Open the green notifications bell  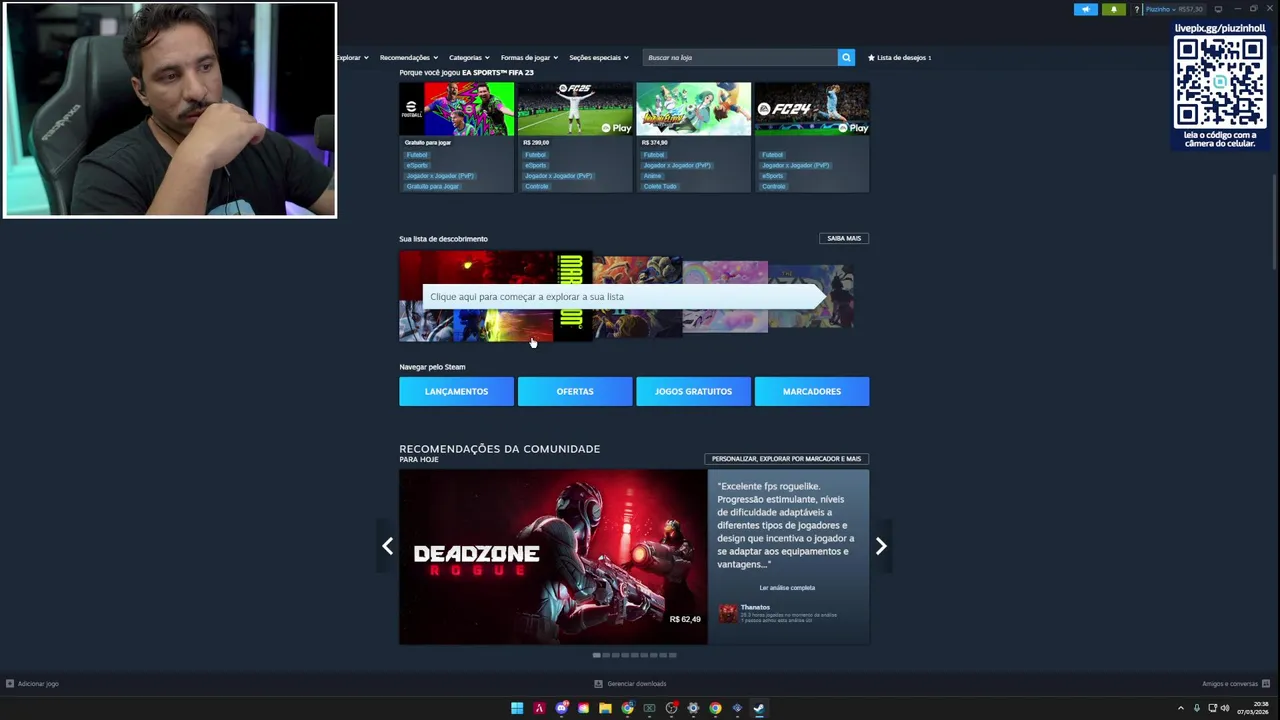click(1114, 9)
